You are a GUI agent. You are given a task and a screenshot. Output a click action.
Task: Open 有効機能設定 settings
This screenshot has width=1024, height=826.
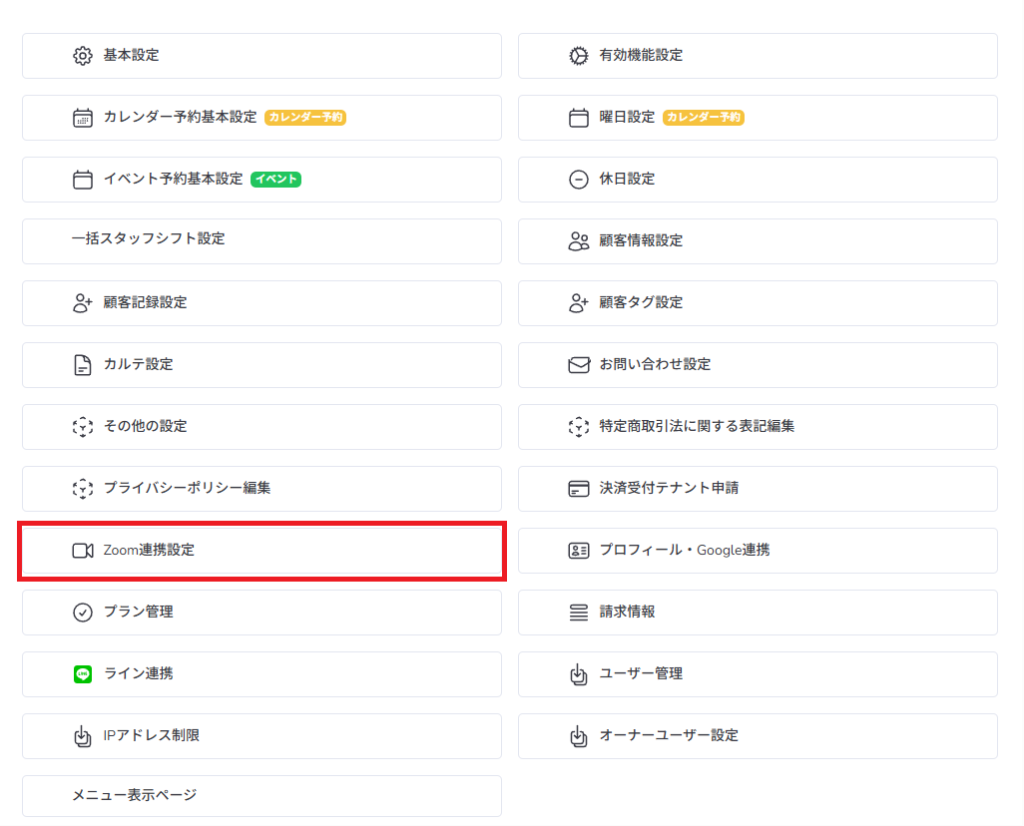click(x=640, y=56)
